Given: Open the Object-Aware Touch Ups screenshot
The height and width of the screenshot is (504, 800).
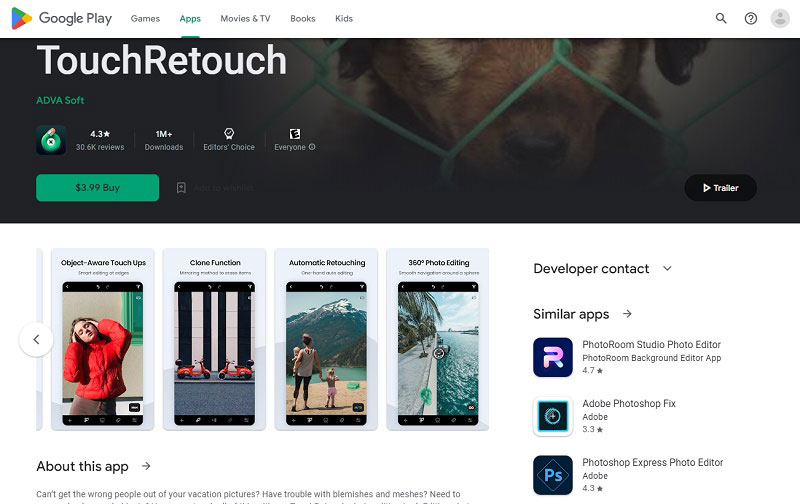Looking at the screenshot, I should tap(103, 339).
